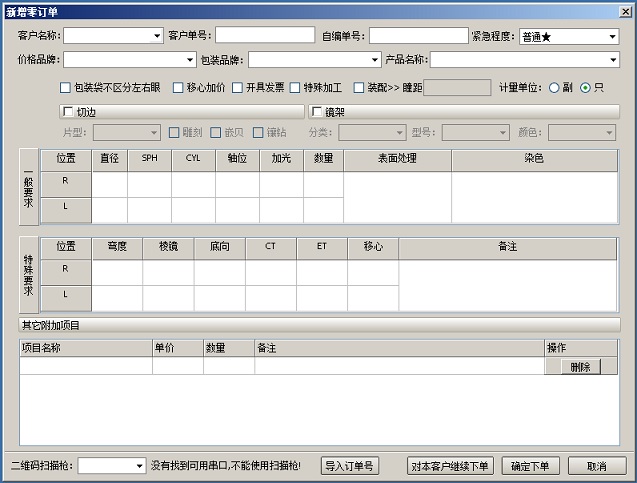Check 包装袋不区分左右眼 checkbox
637x483 pixels.
click(65, 88)
